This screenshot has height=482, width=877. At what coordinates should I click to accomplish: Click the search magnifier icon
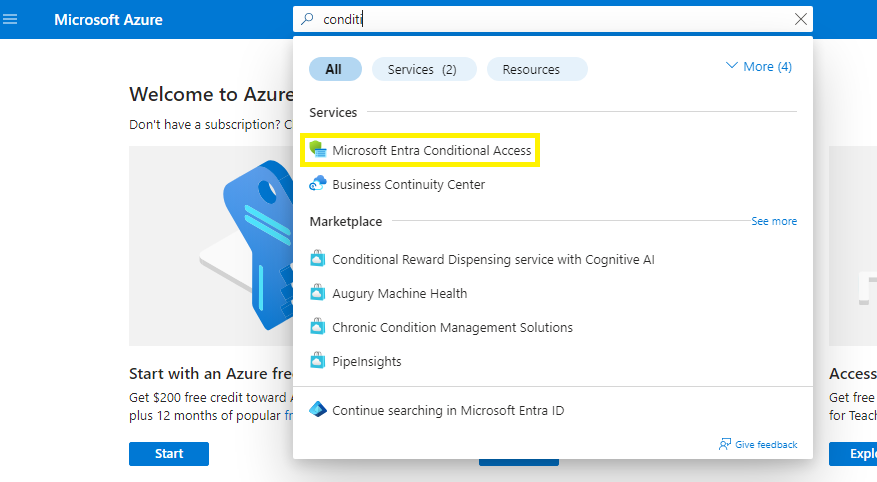(307, 19)
